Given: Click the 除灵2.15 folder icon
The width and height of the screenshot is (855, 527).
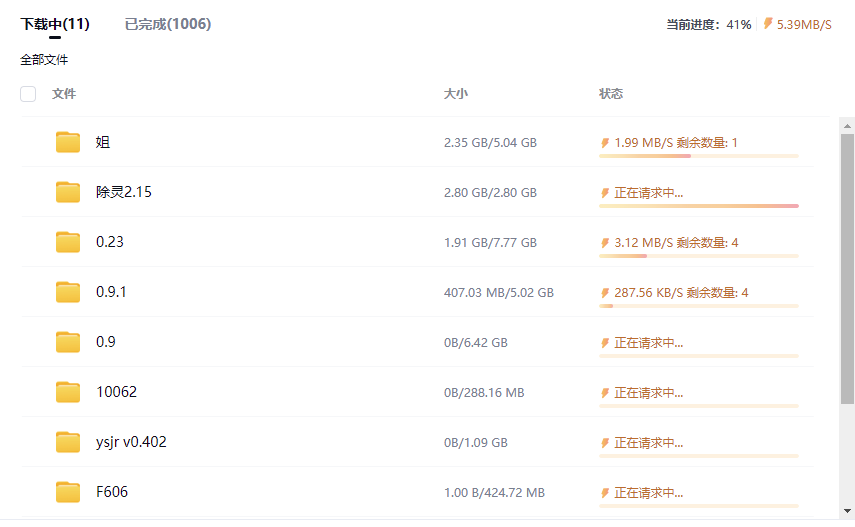Looking at the screenshot, I should [68, 192].
